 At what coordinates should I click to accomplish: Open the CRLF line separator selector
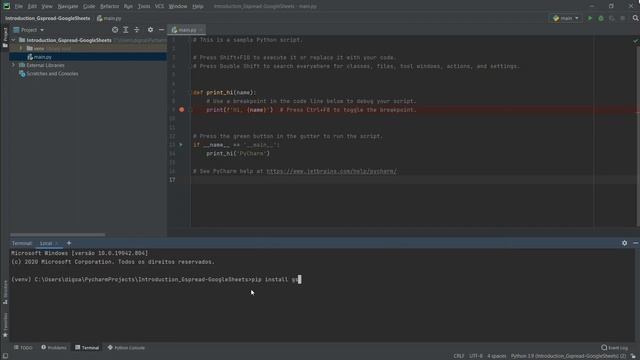click(x=459, y=356)
